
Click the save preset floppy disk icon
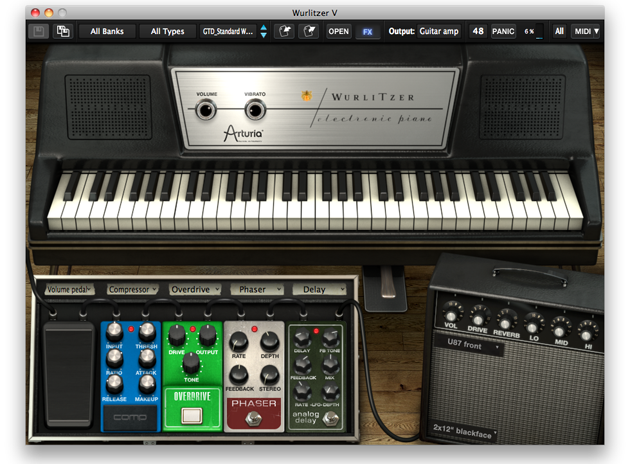tap(39, 31)
